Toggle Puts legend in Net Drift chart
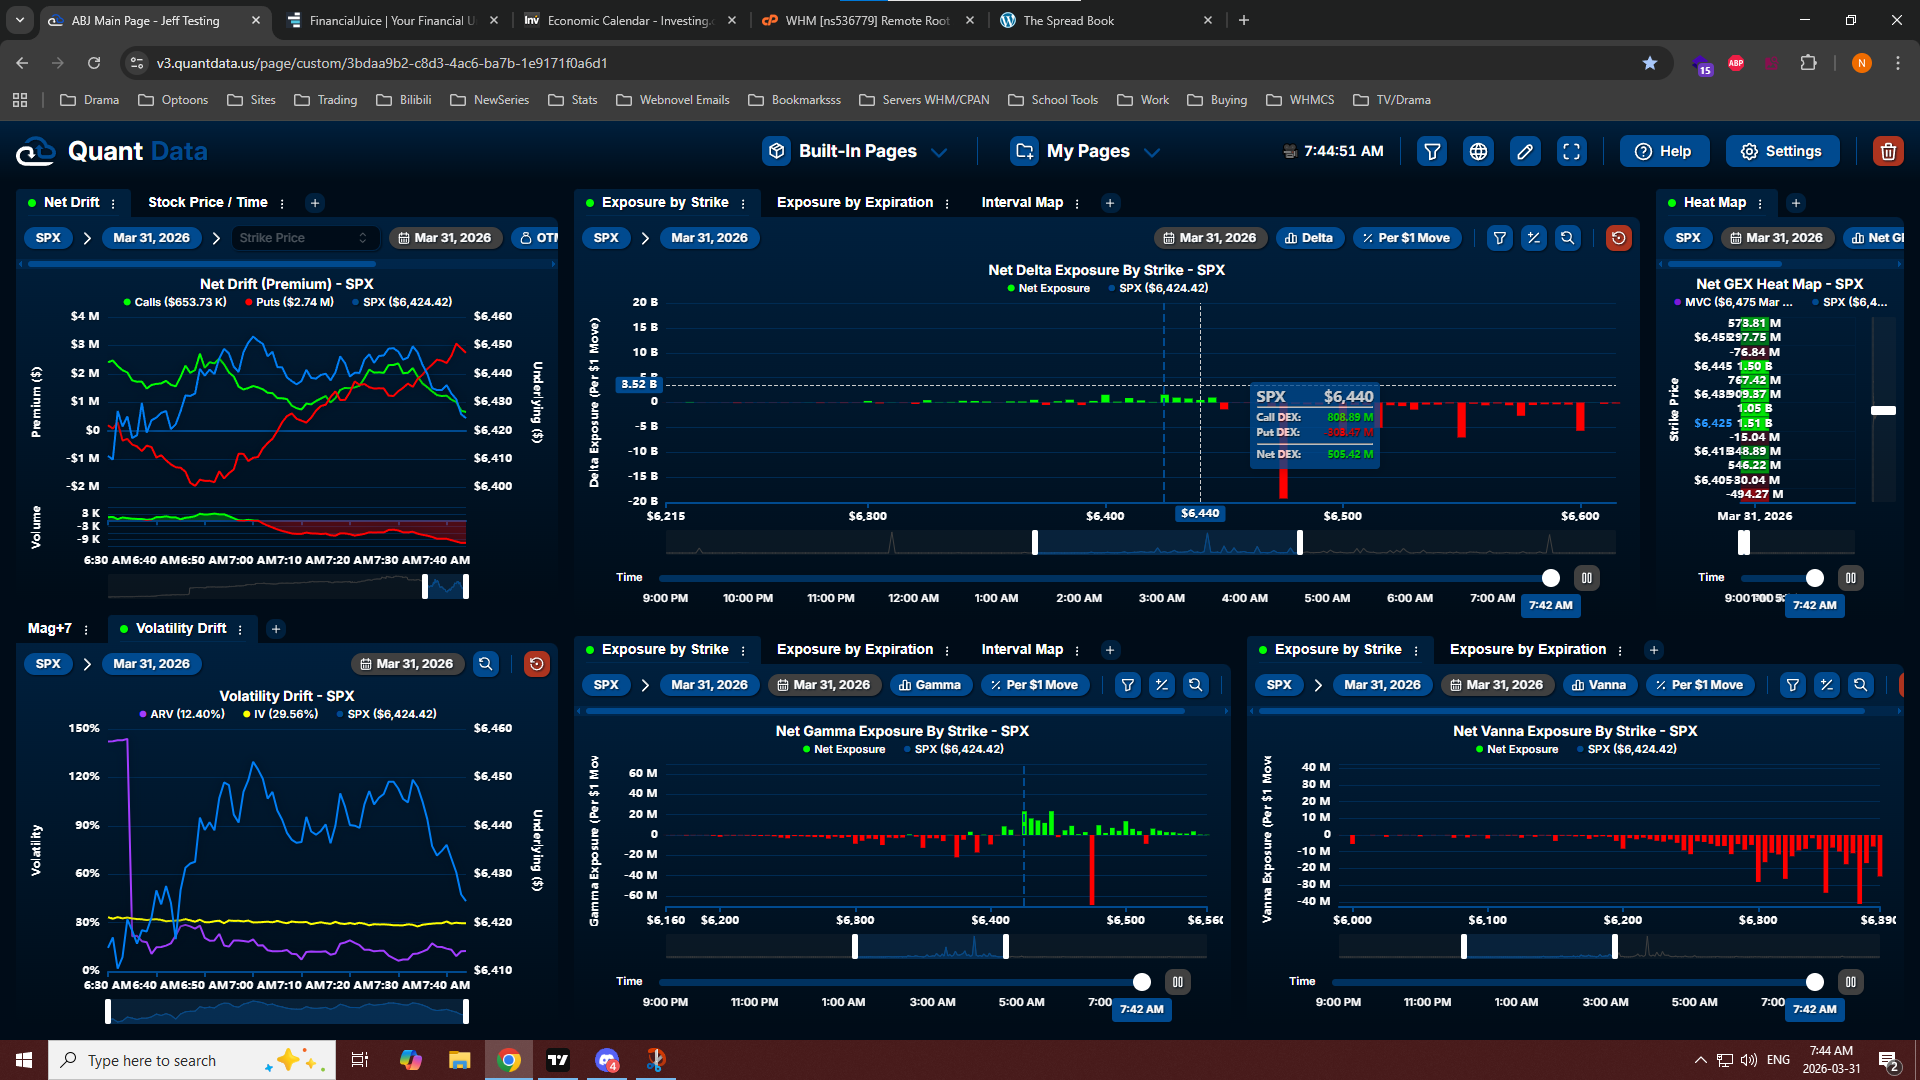This screenshot has height=1080, width=1920. pyautogui.click(x=288, y=302)
